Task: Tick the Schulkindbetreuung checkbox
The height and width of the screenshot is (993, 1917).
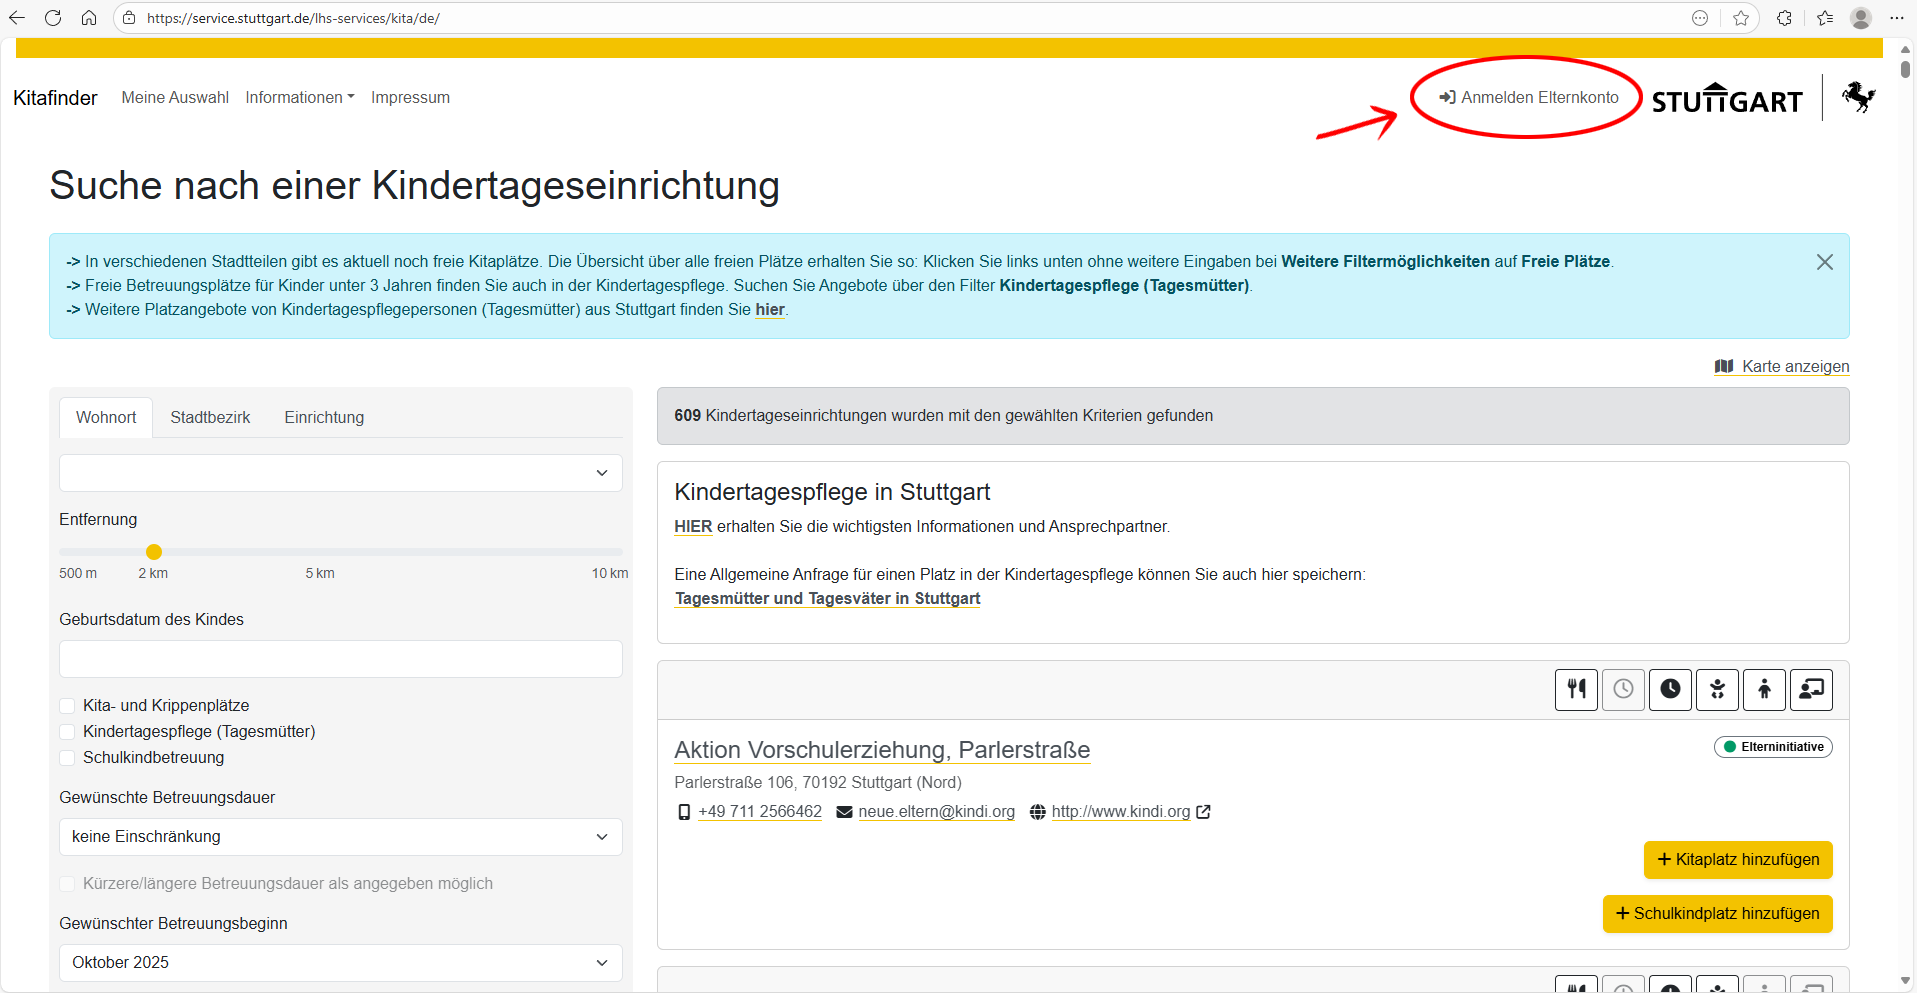Action: pos(68,758)
